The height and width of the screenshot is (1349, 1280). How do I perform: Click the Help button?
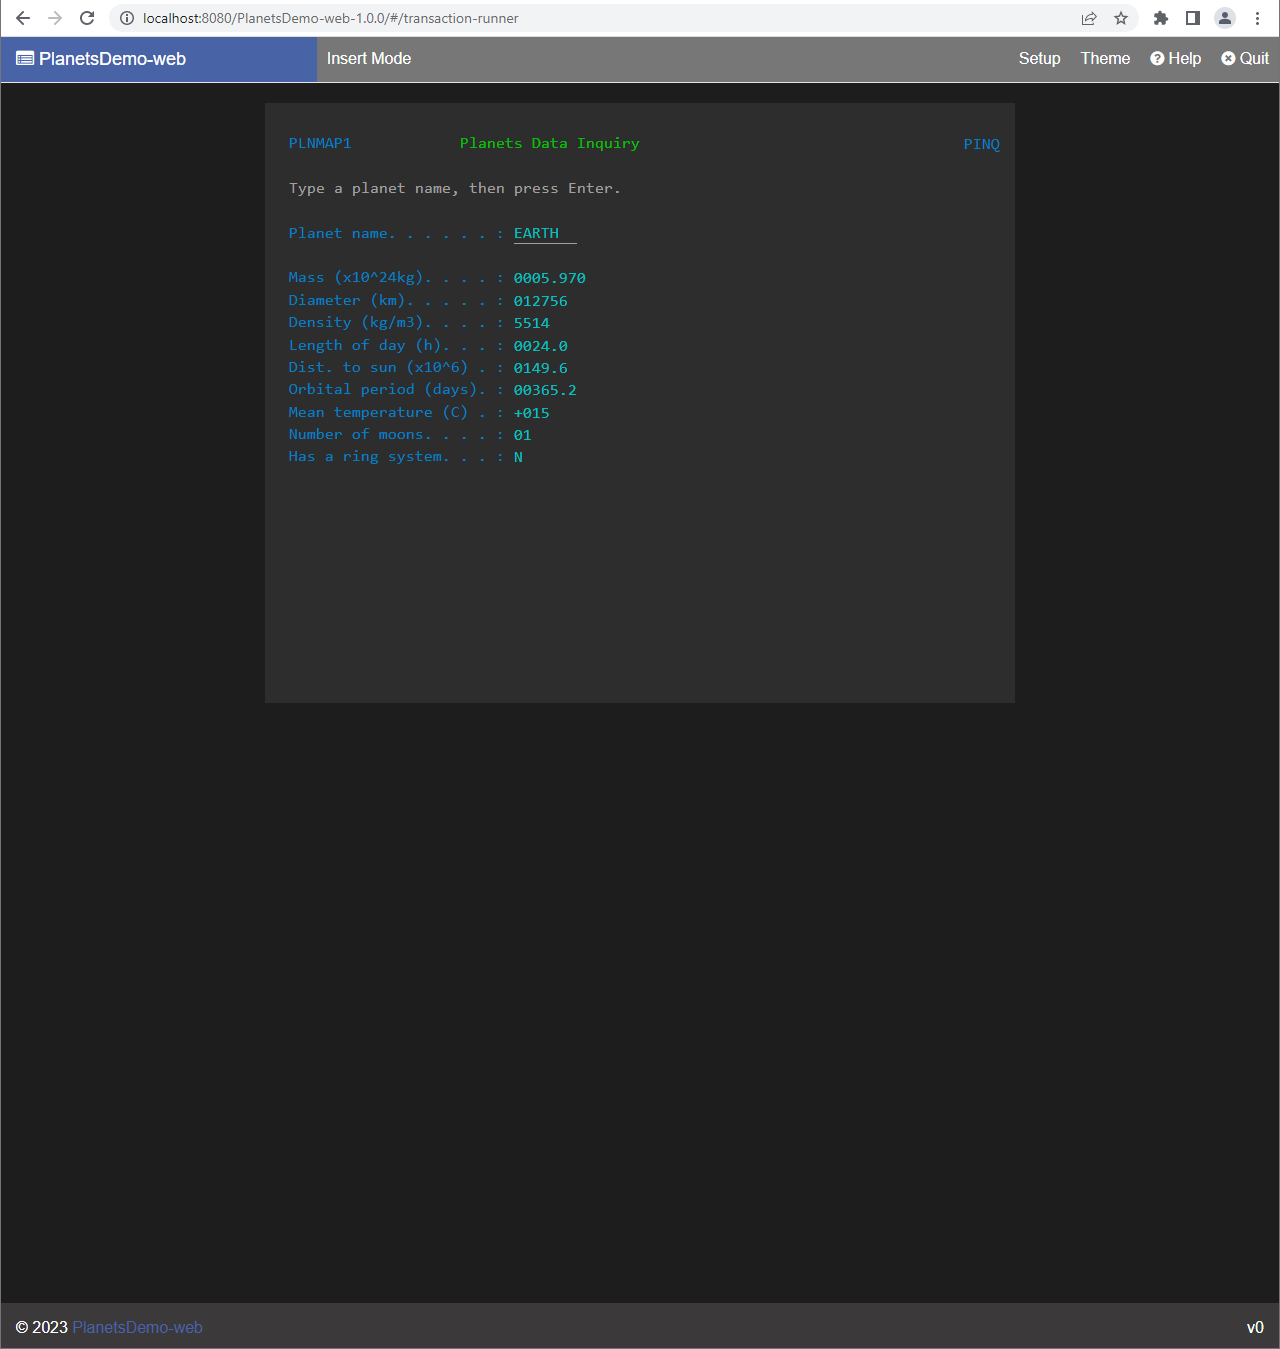tap(1176, 59)
